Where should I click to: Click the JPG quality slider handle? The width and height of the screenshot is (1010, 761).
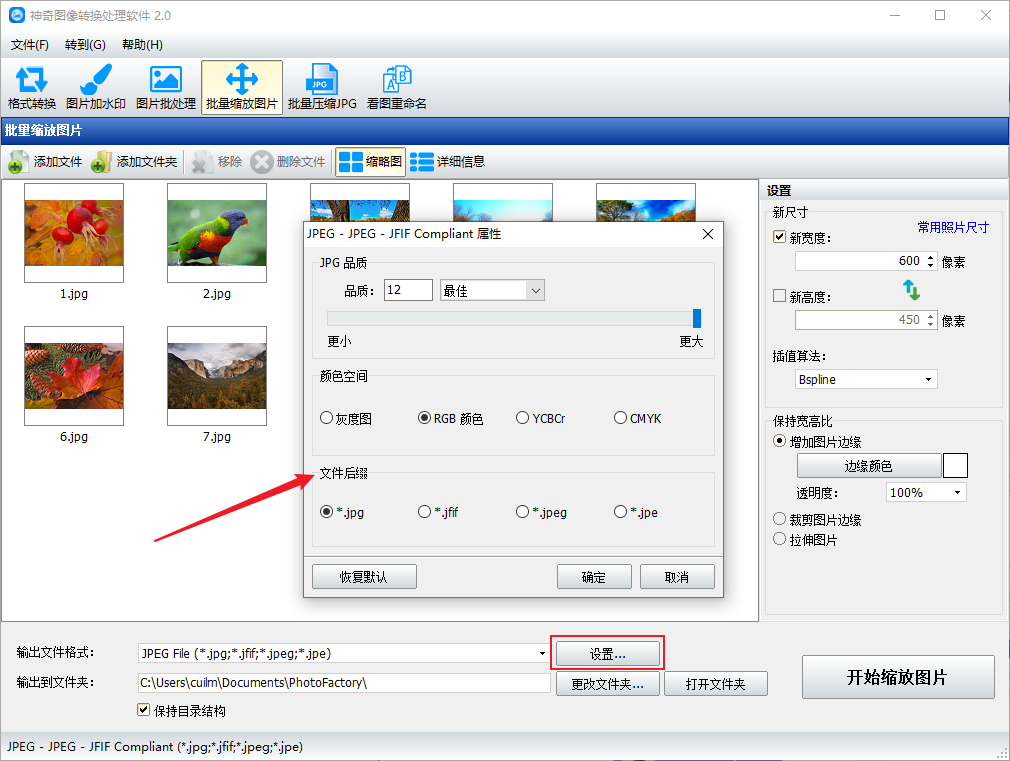click(x=697, y=318)
